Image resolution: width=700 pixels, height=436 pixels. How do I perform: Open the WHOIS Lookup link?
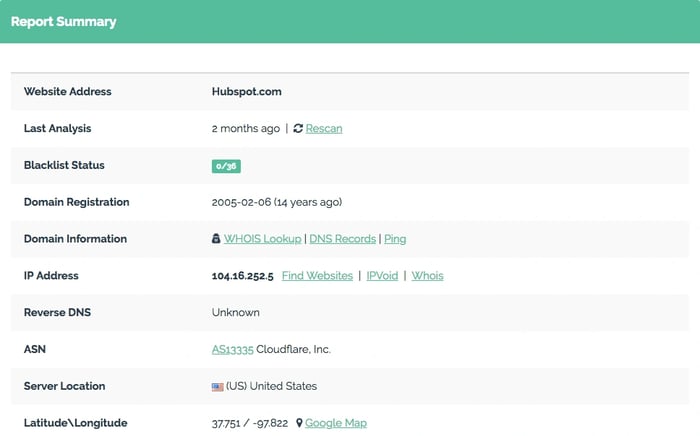262,239
